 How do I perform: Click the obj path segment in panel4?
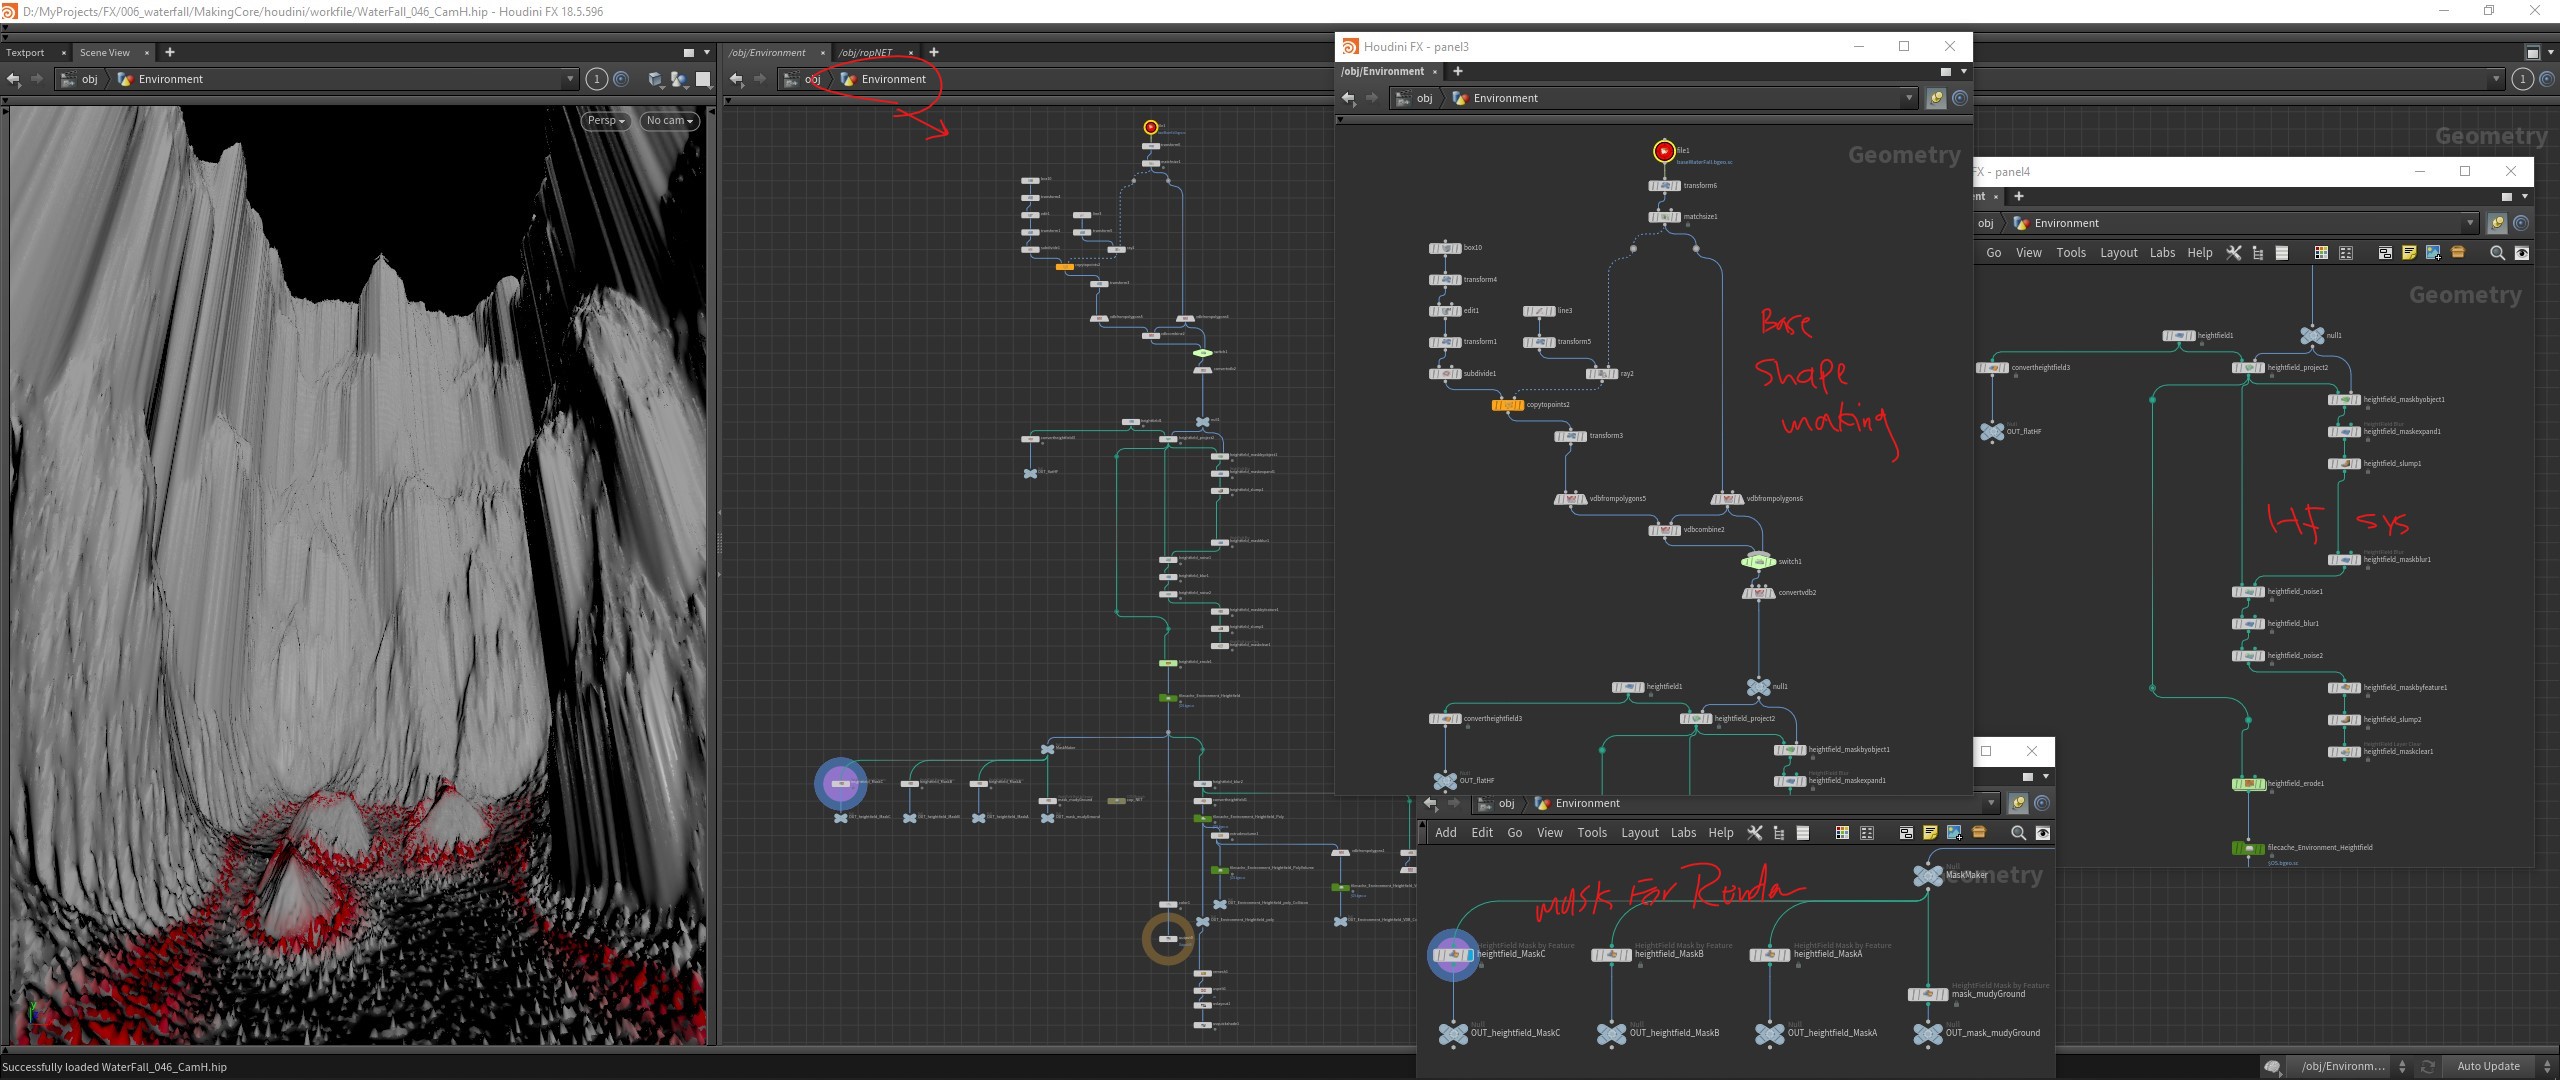pyautogui.click(x=1986, y=223)
